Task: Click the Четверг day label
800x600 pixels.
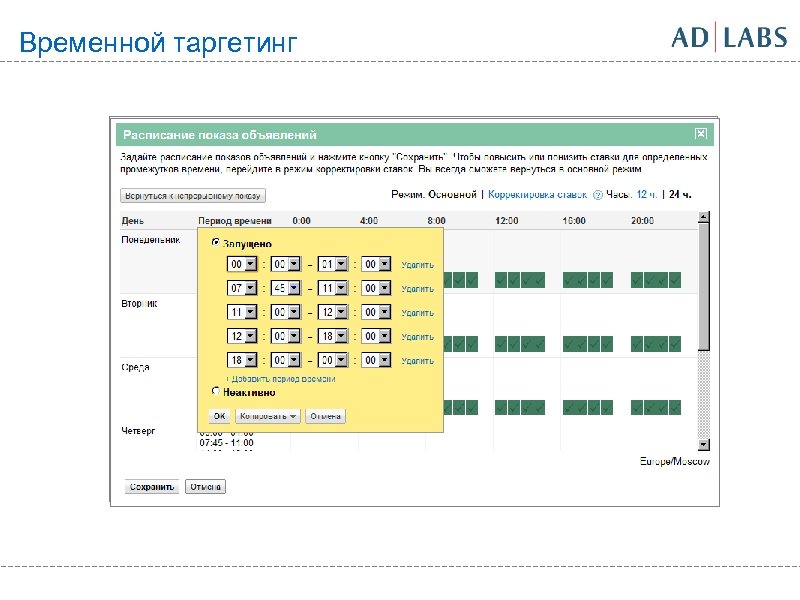Action: 138,431
